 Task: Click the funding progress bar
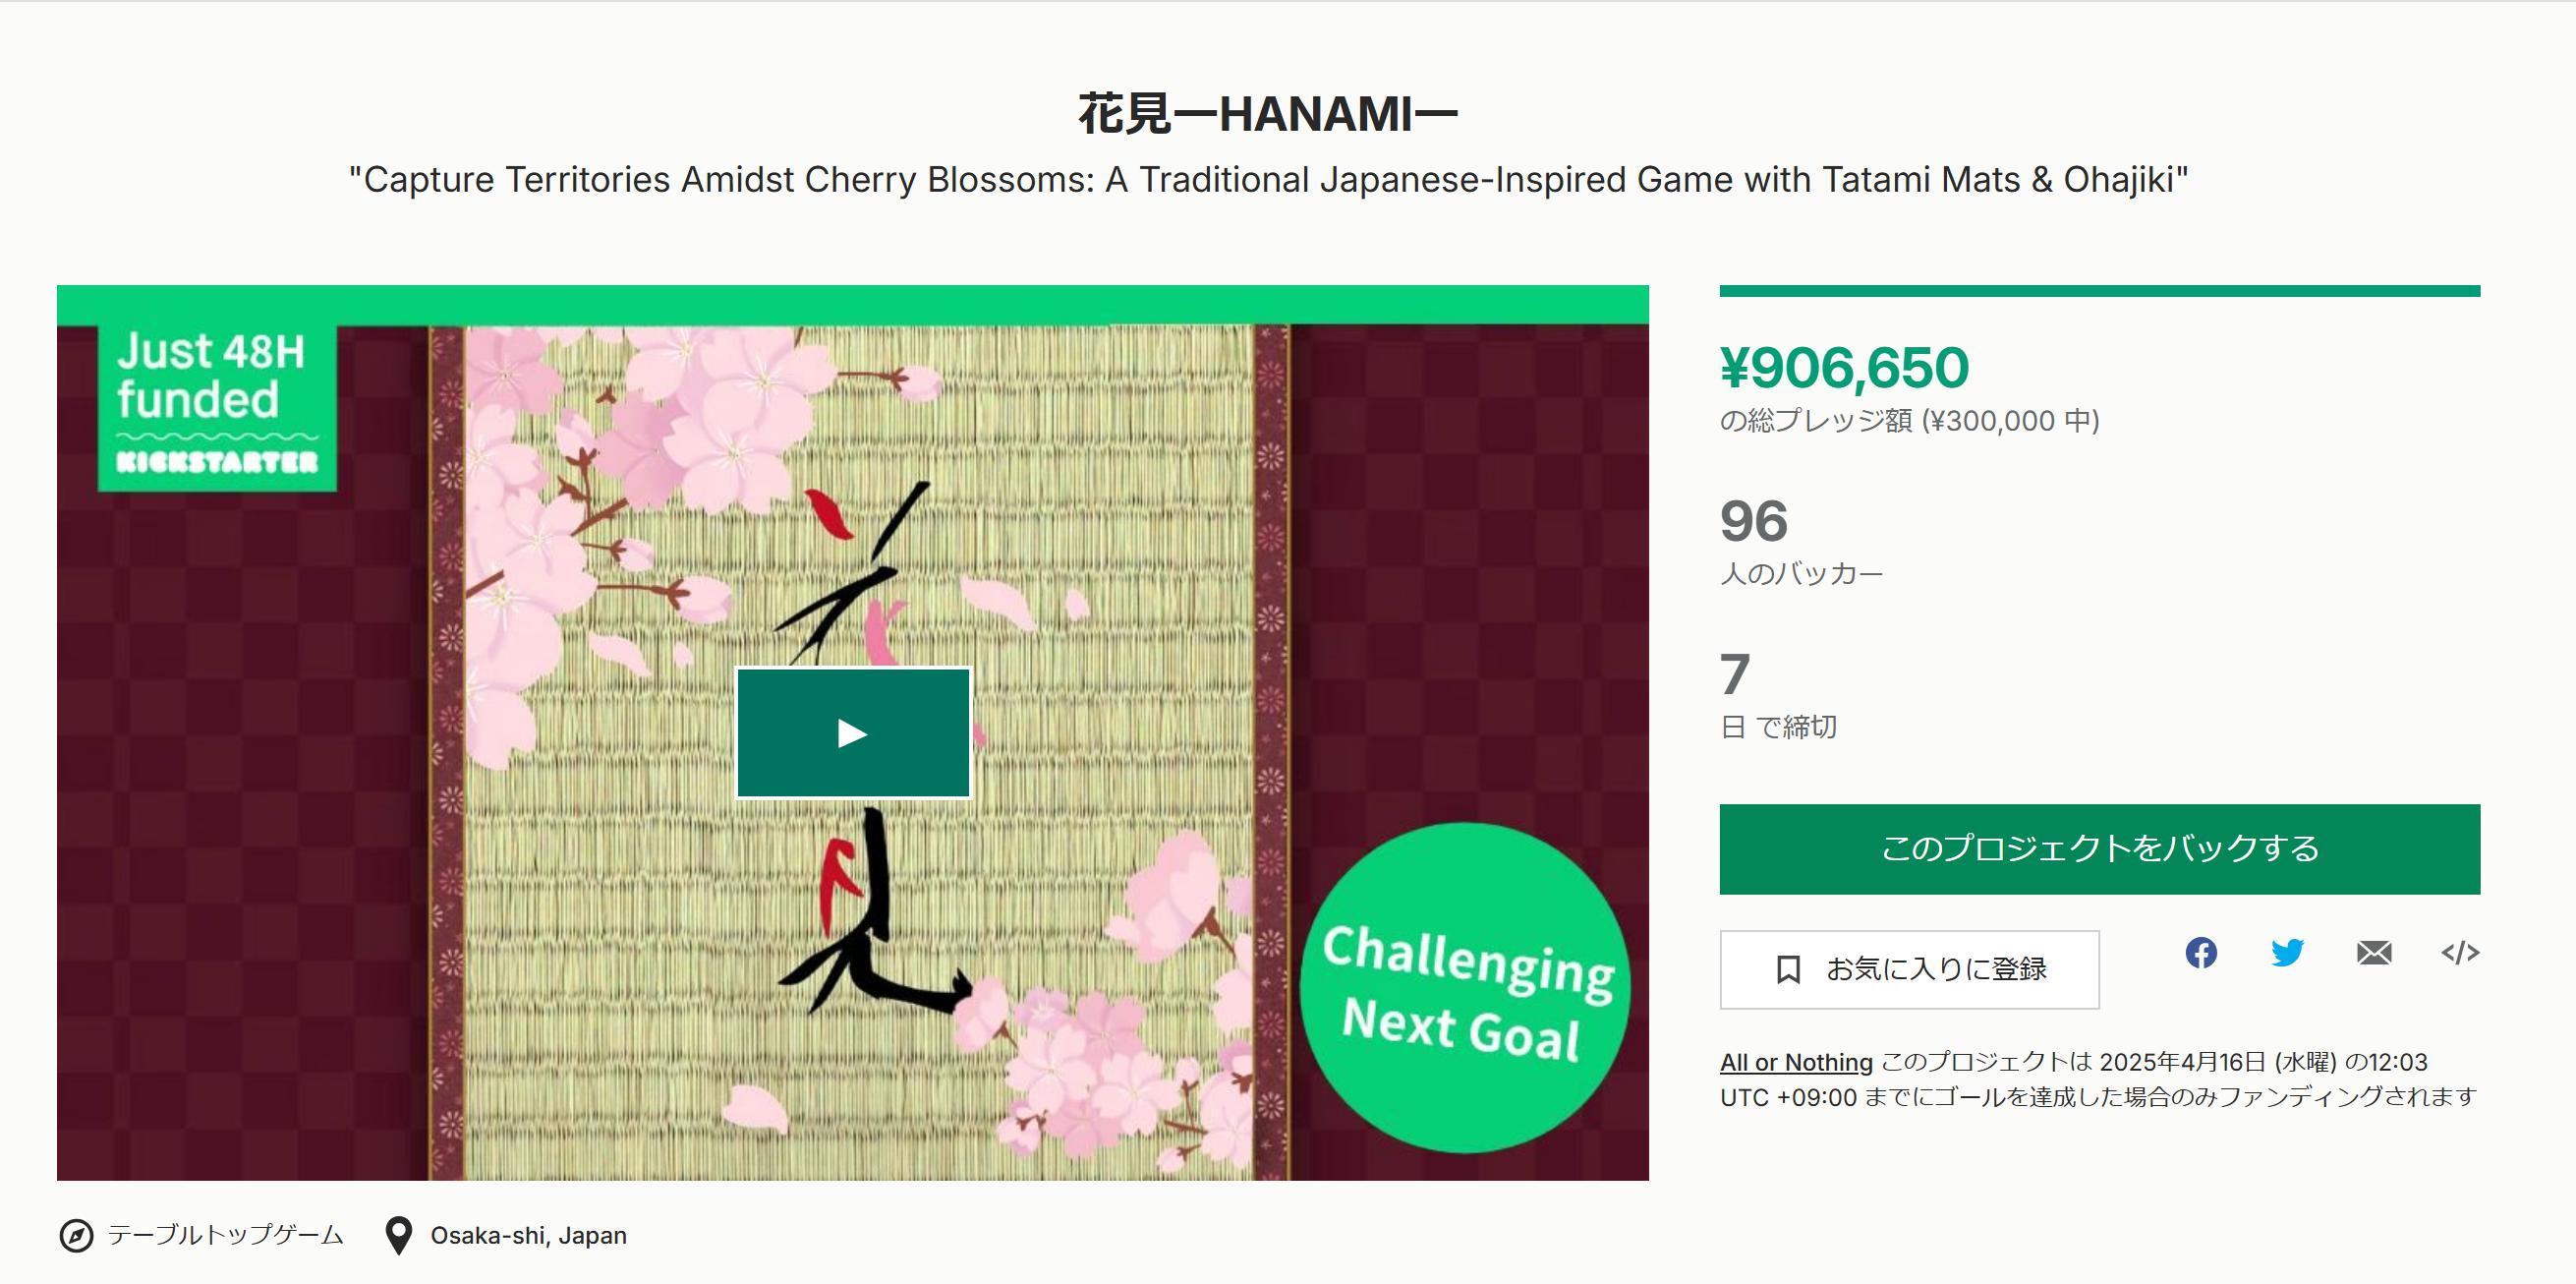[2100, 291]
